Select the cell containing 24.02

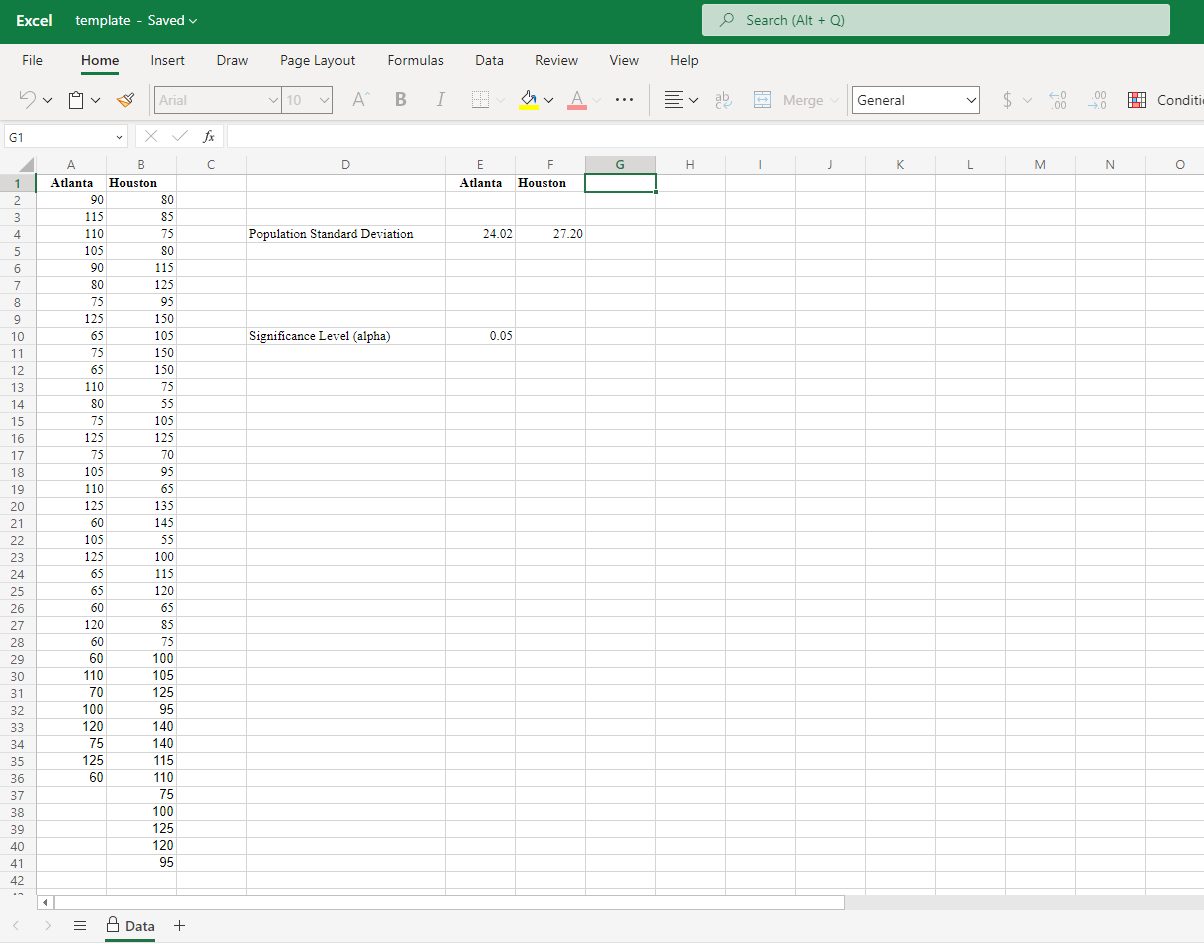pyautogui.click(x=481, y=234)
